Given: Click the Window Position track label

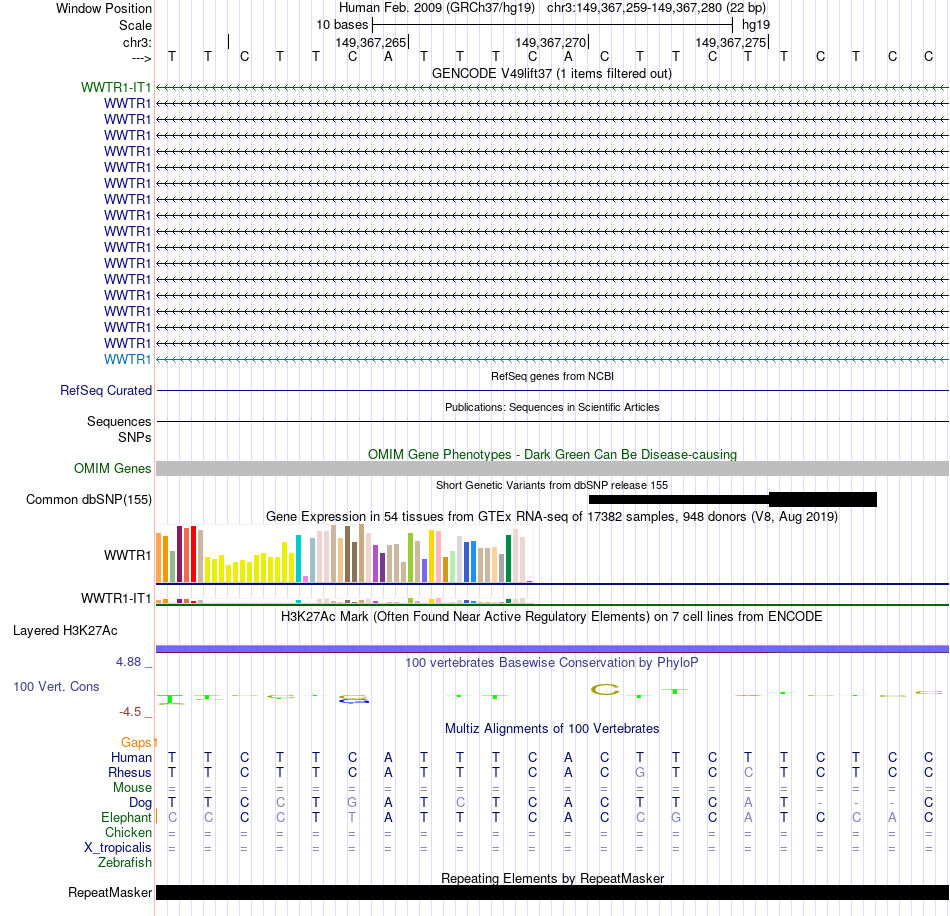Looking at the screenshot, I should (x=104, y=8).
